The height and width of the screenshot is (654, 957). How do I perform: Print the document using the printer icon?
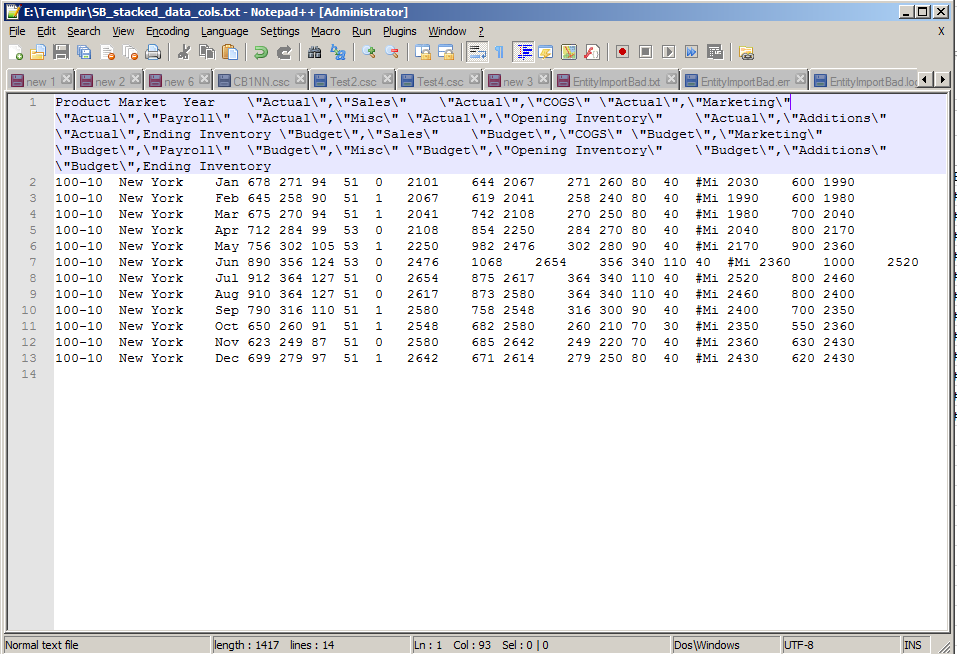(153, 53)
